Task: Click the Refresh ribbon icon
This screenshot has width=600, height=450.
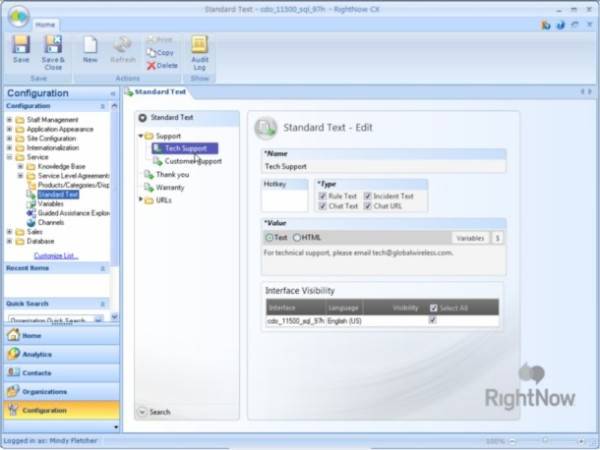Action: 123,49
